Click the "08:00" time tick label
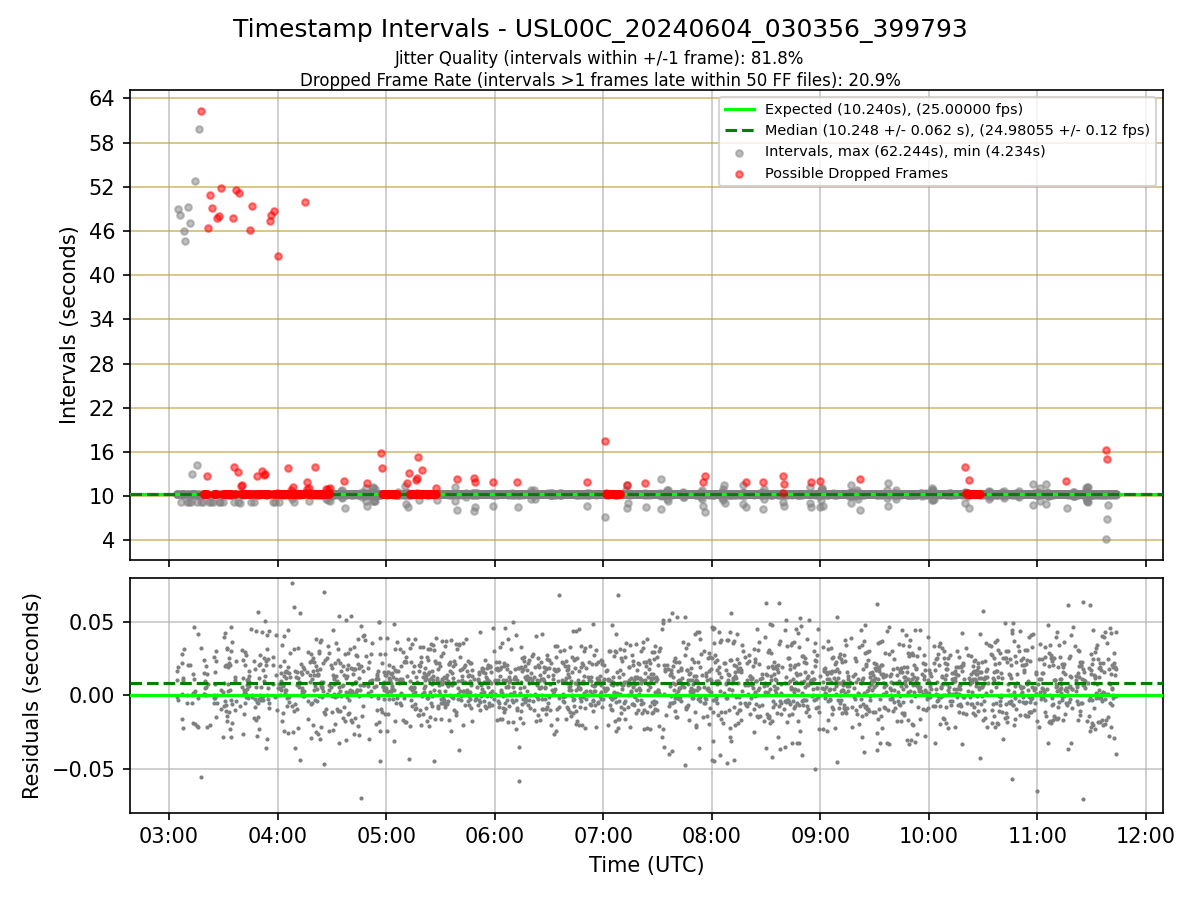Image resolution: width=1200 pixels, height=900 pixels. [711, 833]
